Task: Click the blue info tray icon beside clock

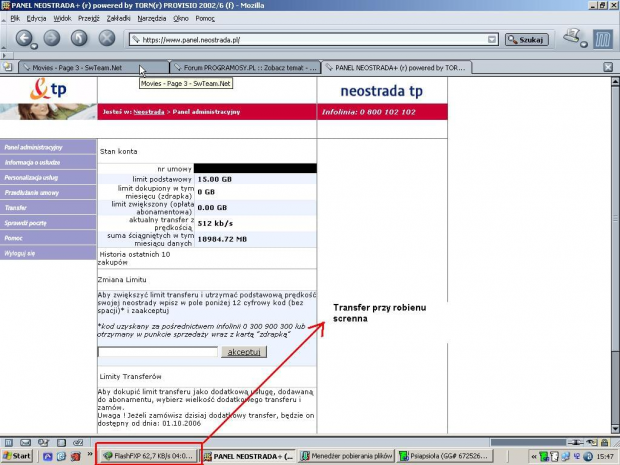Action: [x=588, y=456]
